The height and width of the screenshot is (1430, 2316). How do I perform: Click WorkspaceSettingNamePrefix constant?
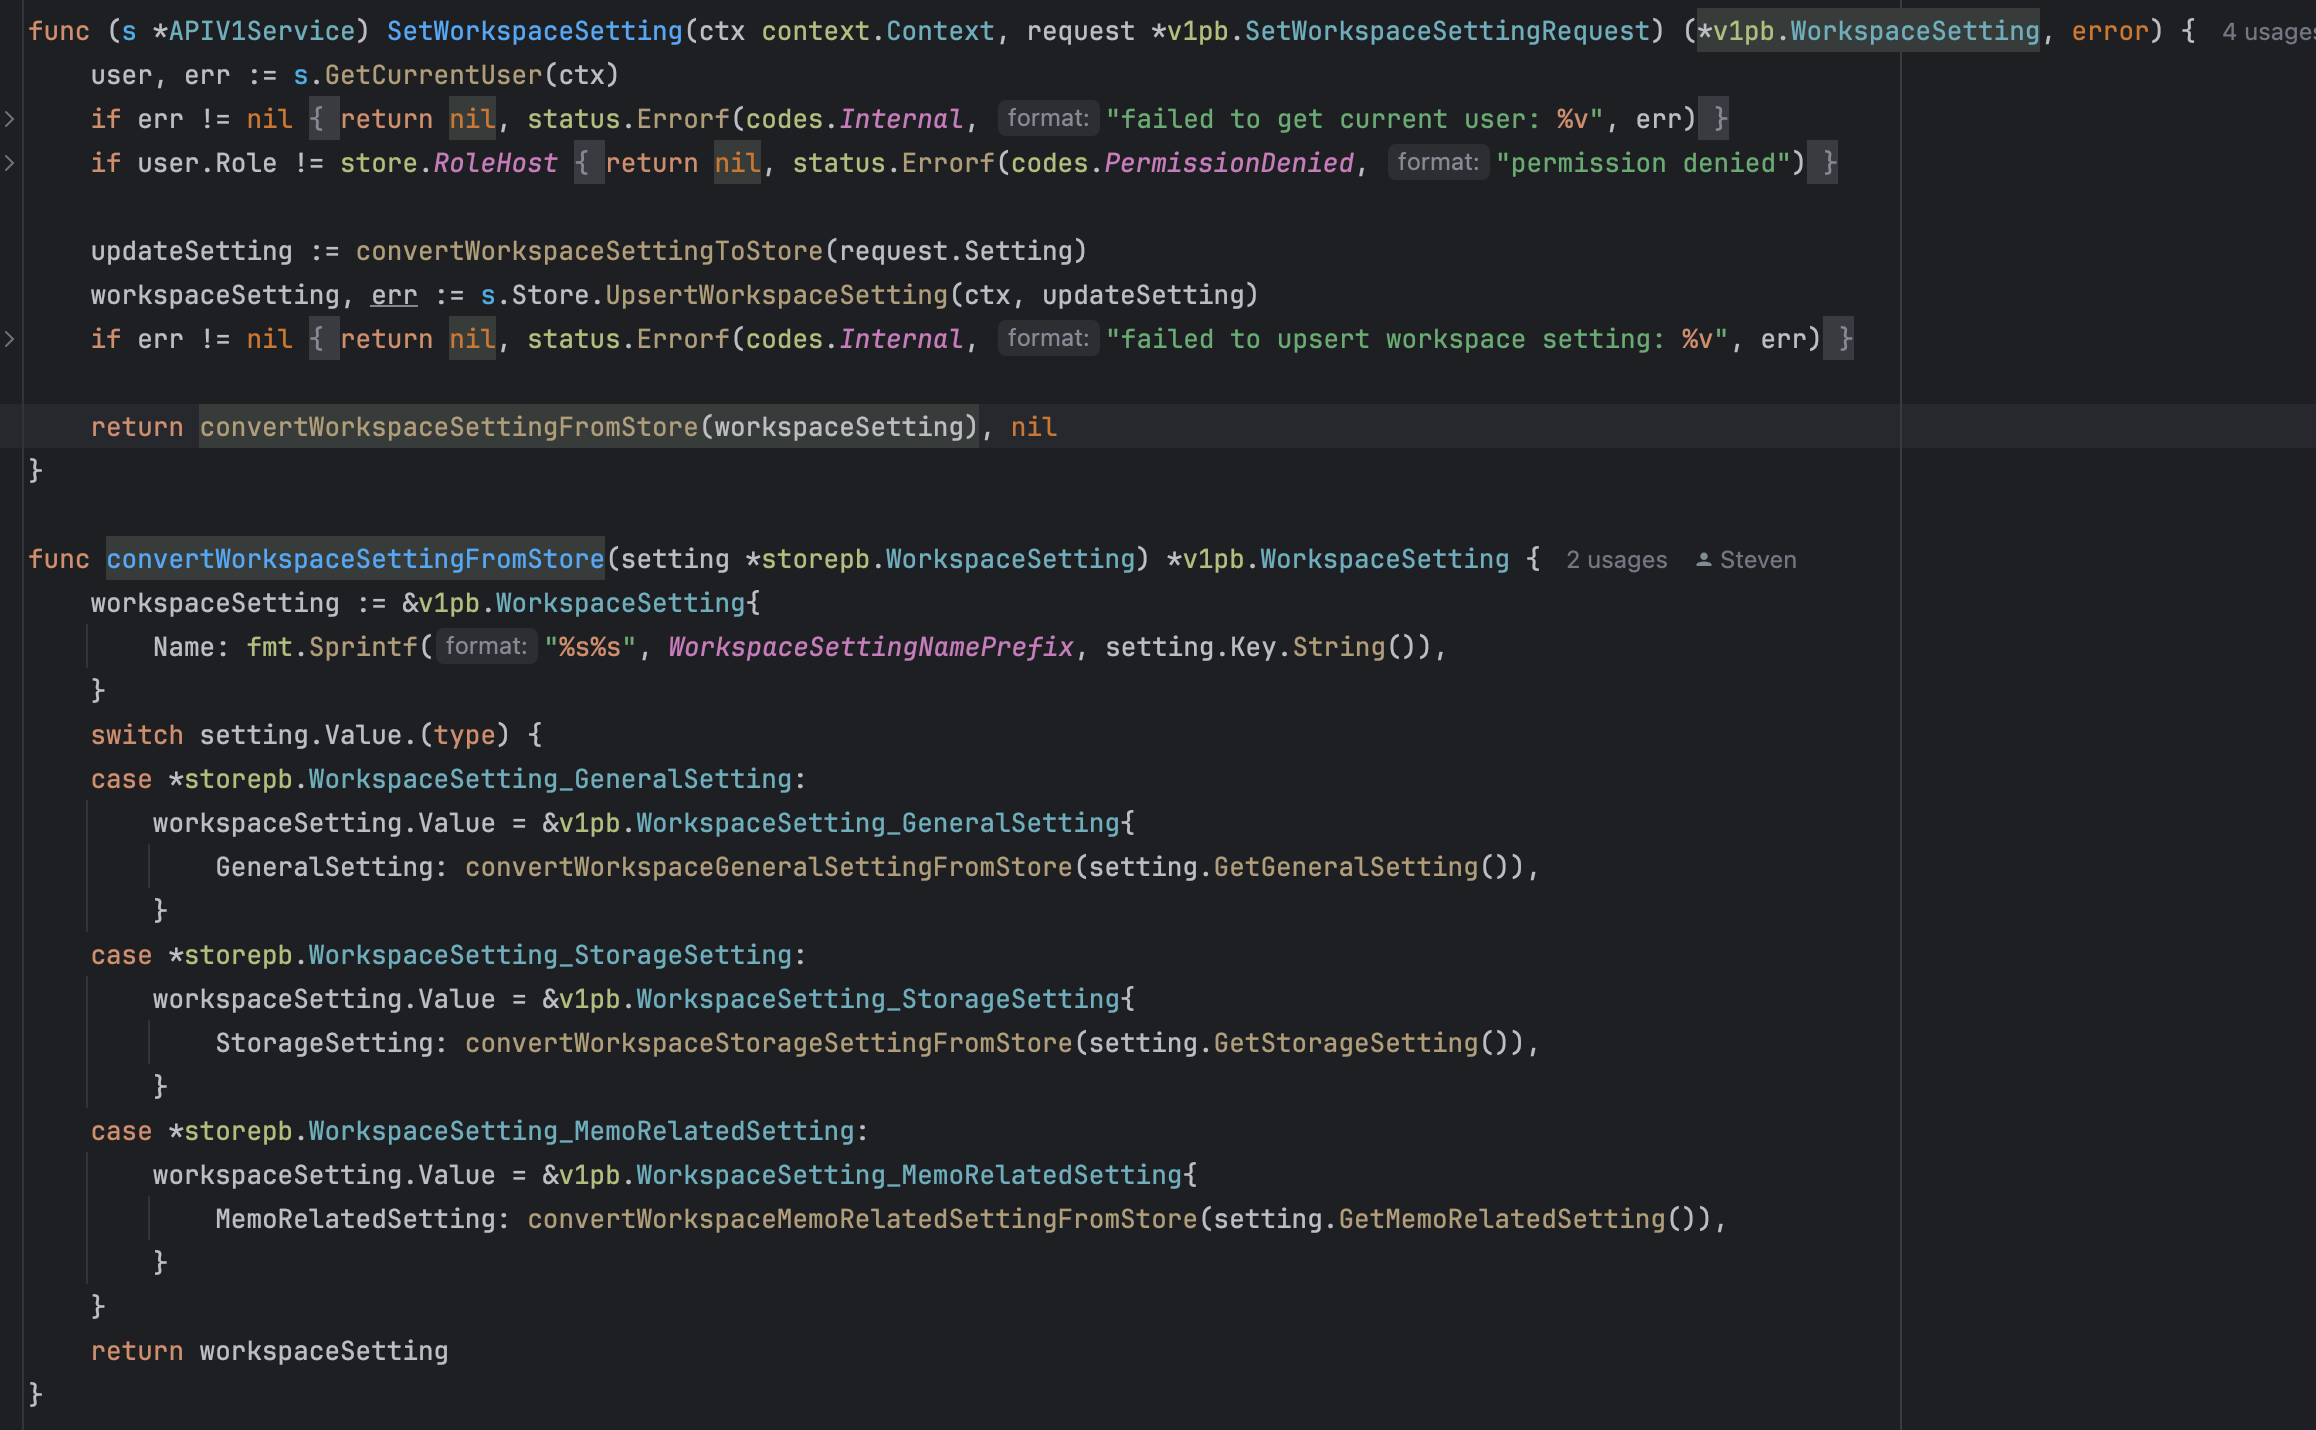coord(870,647)
